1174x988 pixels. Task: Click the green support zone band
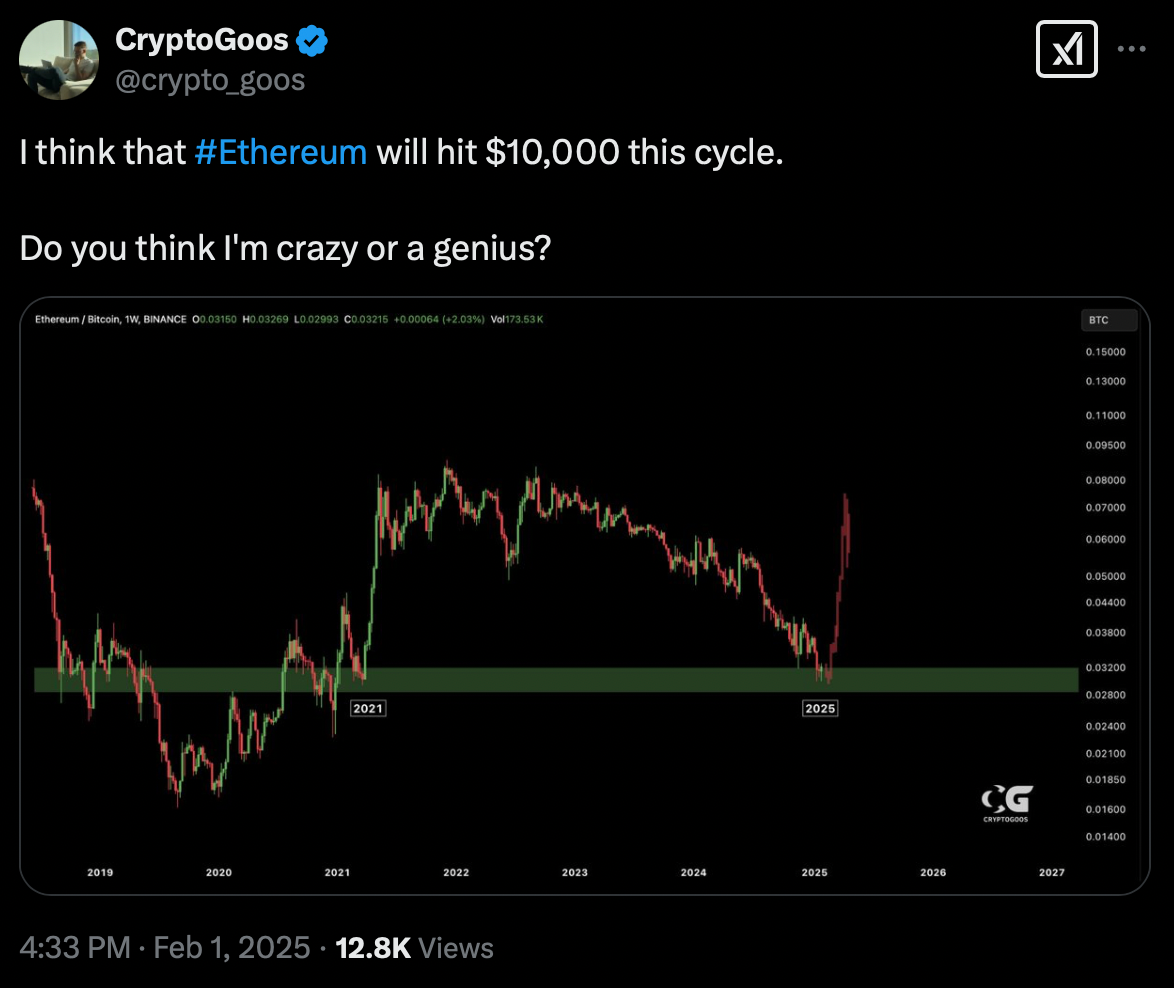[x=556, y=680]
